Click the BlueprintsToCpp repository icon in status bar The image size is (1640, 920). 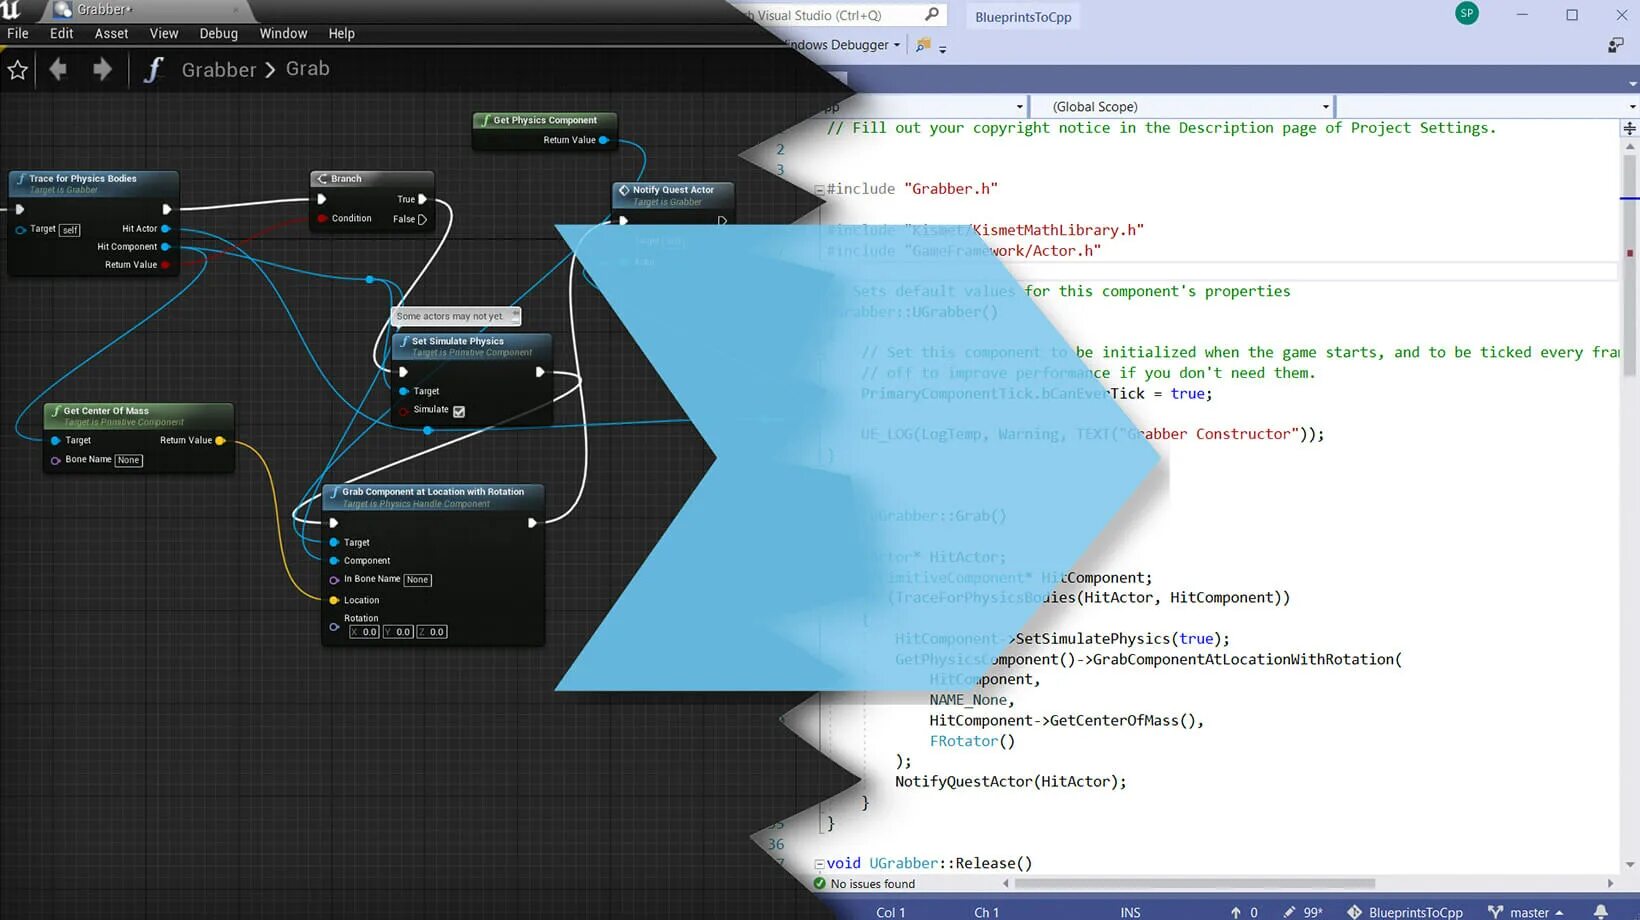(1354, 912)
